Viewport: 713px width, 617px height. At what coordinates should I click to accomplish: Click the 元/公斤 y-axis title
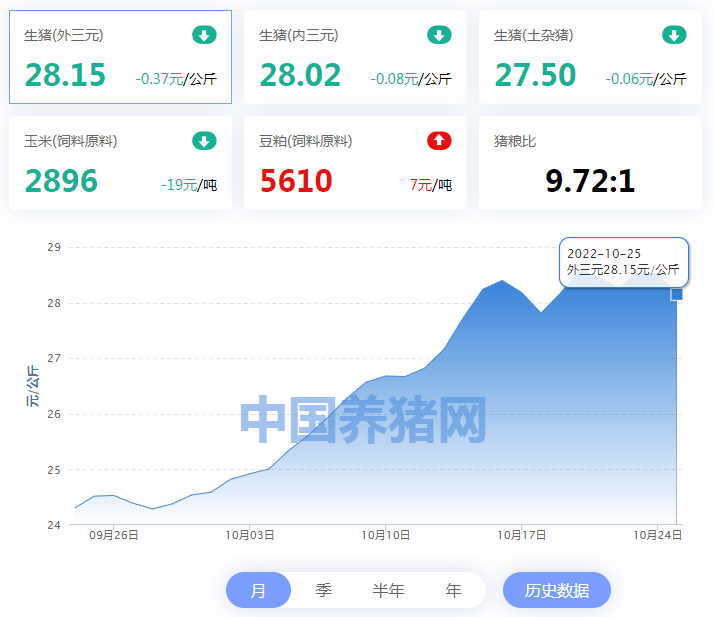click(33, 386)
